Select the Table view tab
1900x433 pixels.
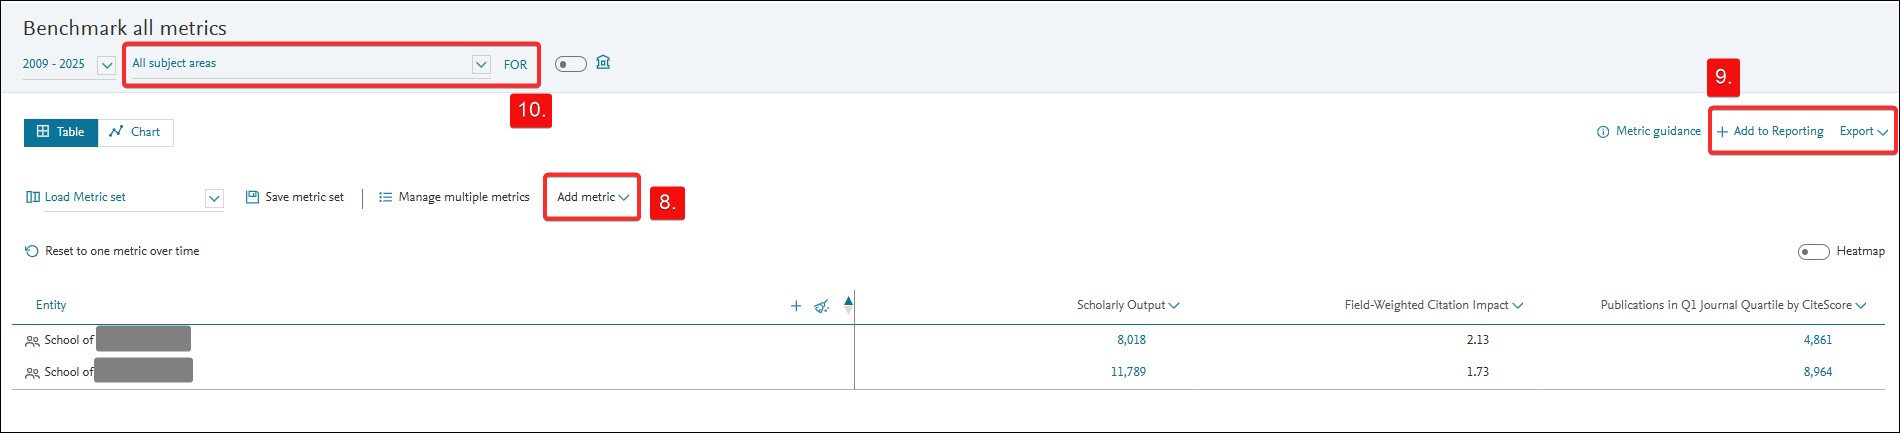point(61,132)
